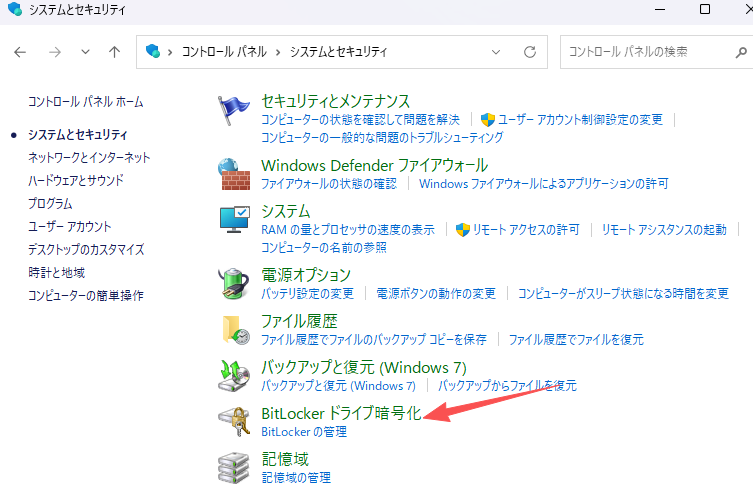The image size is (753, 485).
Task: Click the forward navigation arrow
Action: tap(55, 52)
